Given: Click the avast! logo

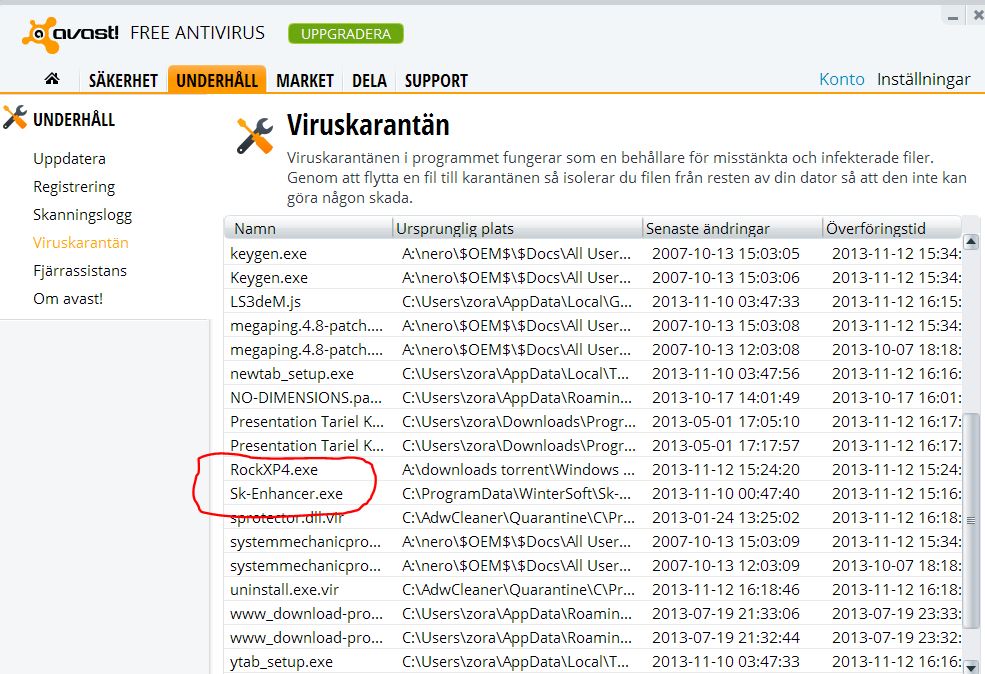Looking at the screenshot, I should click(x=70, y=34).
